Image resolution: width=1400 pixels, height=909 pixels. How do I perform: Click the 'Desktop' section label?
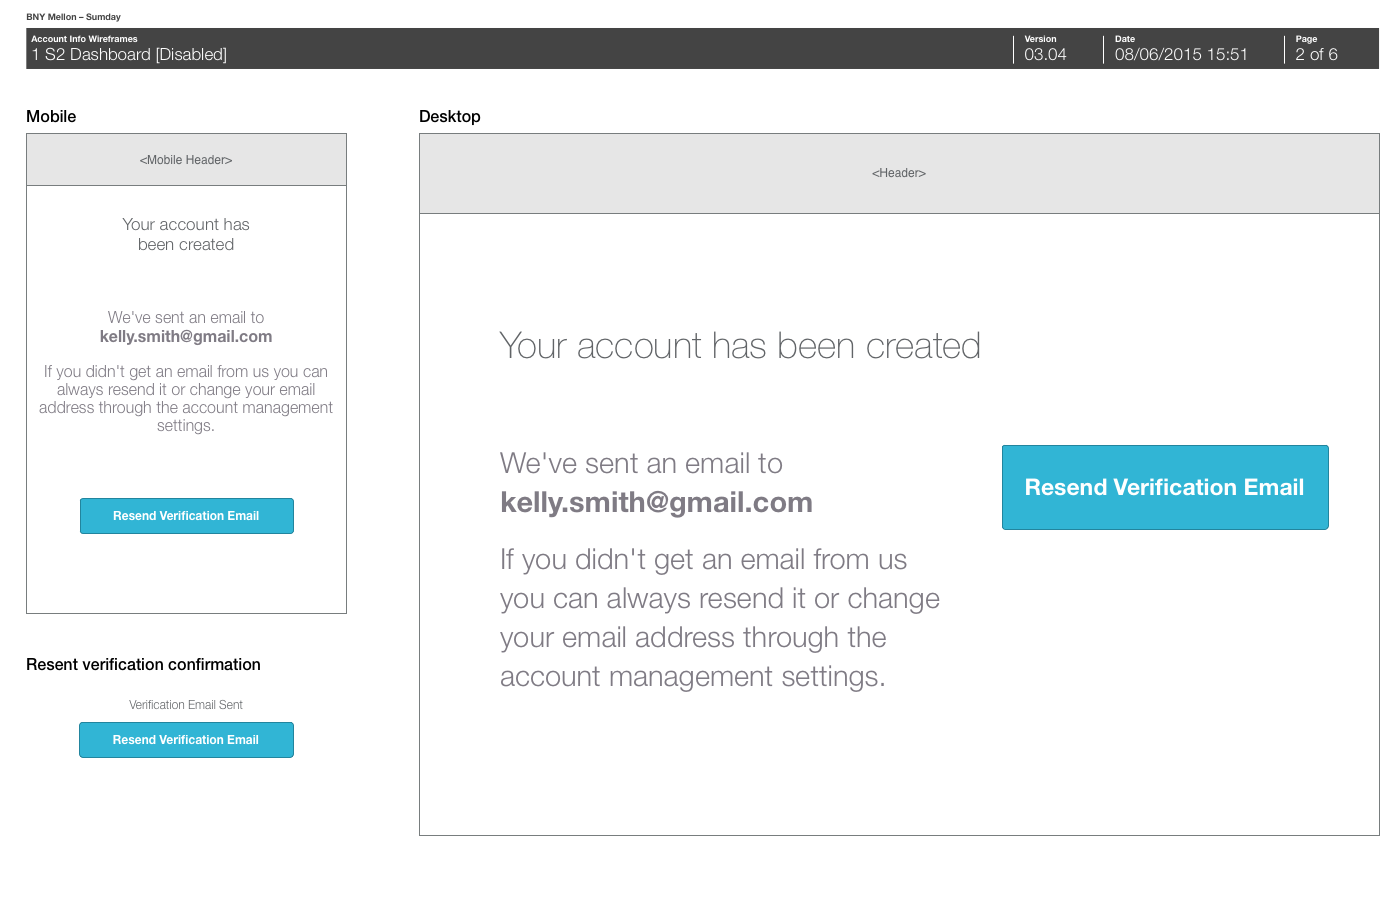pyautogui.click(x=450, y=116)
